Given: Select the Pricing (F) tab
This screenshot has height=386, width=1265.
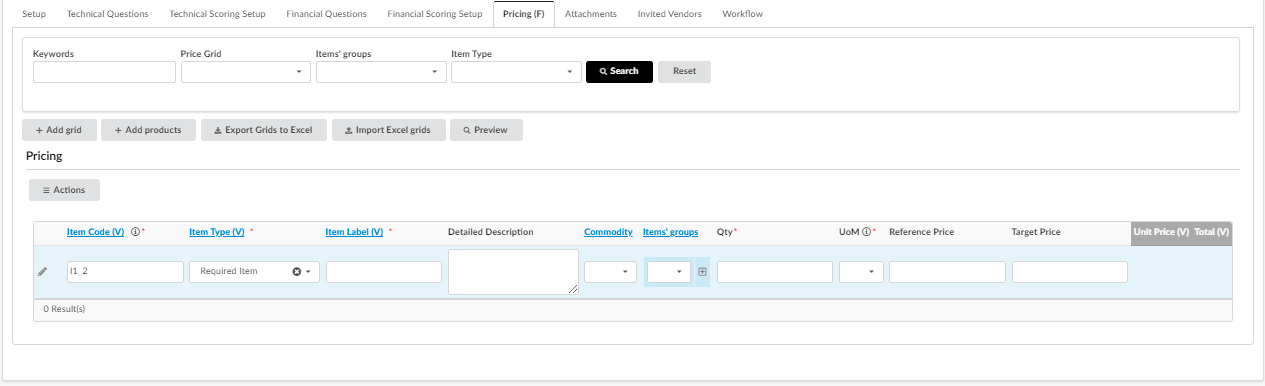Looking at the screenshot, I should pos(523,14).
